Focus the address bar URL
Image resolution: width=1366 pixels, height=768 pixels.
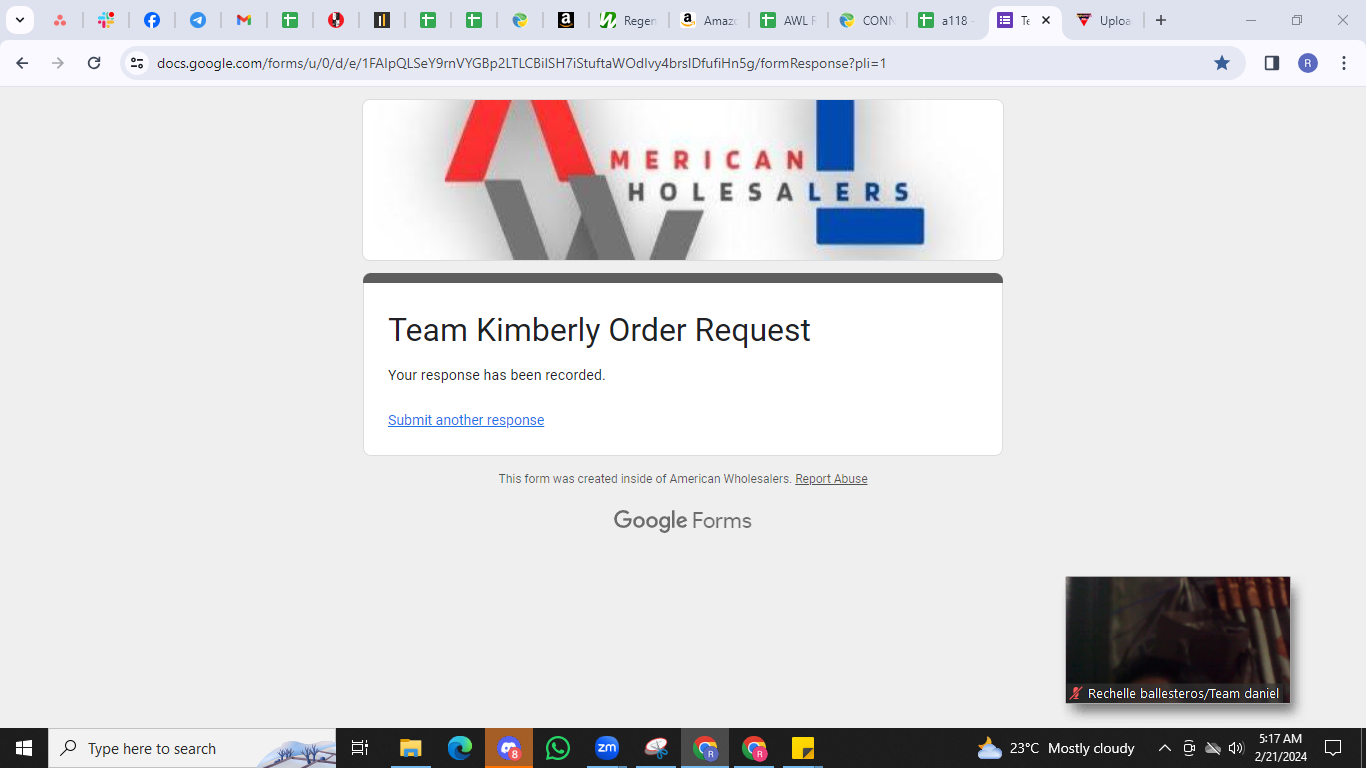pos(521,63)
